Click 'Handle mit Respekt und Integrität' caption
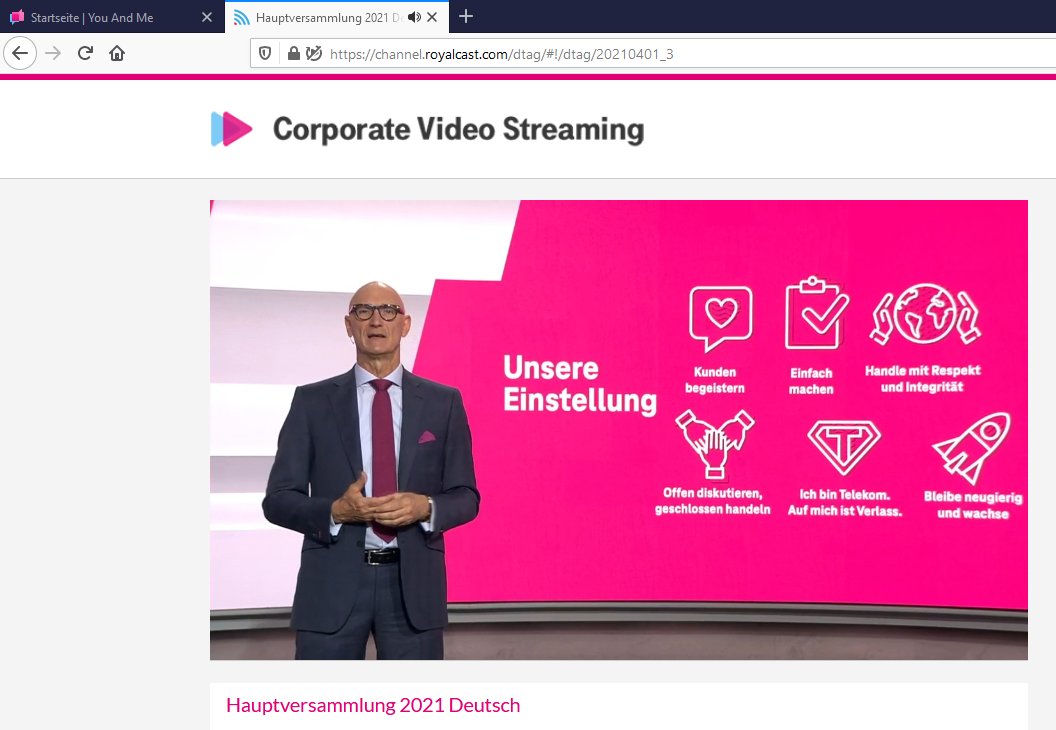The height and width of the screenshot is (730, 1056). (x=923, y=378)
